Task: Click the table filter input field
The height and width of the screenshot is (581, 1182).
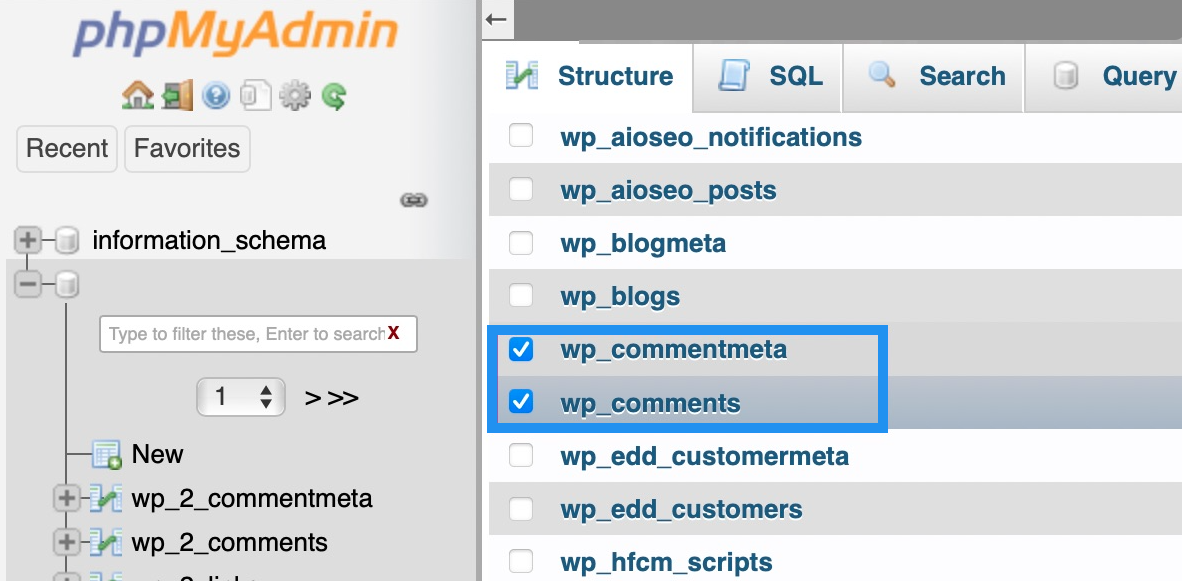Action: [258, 334]
